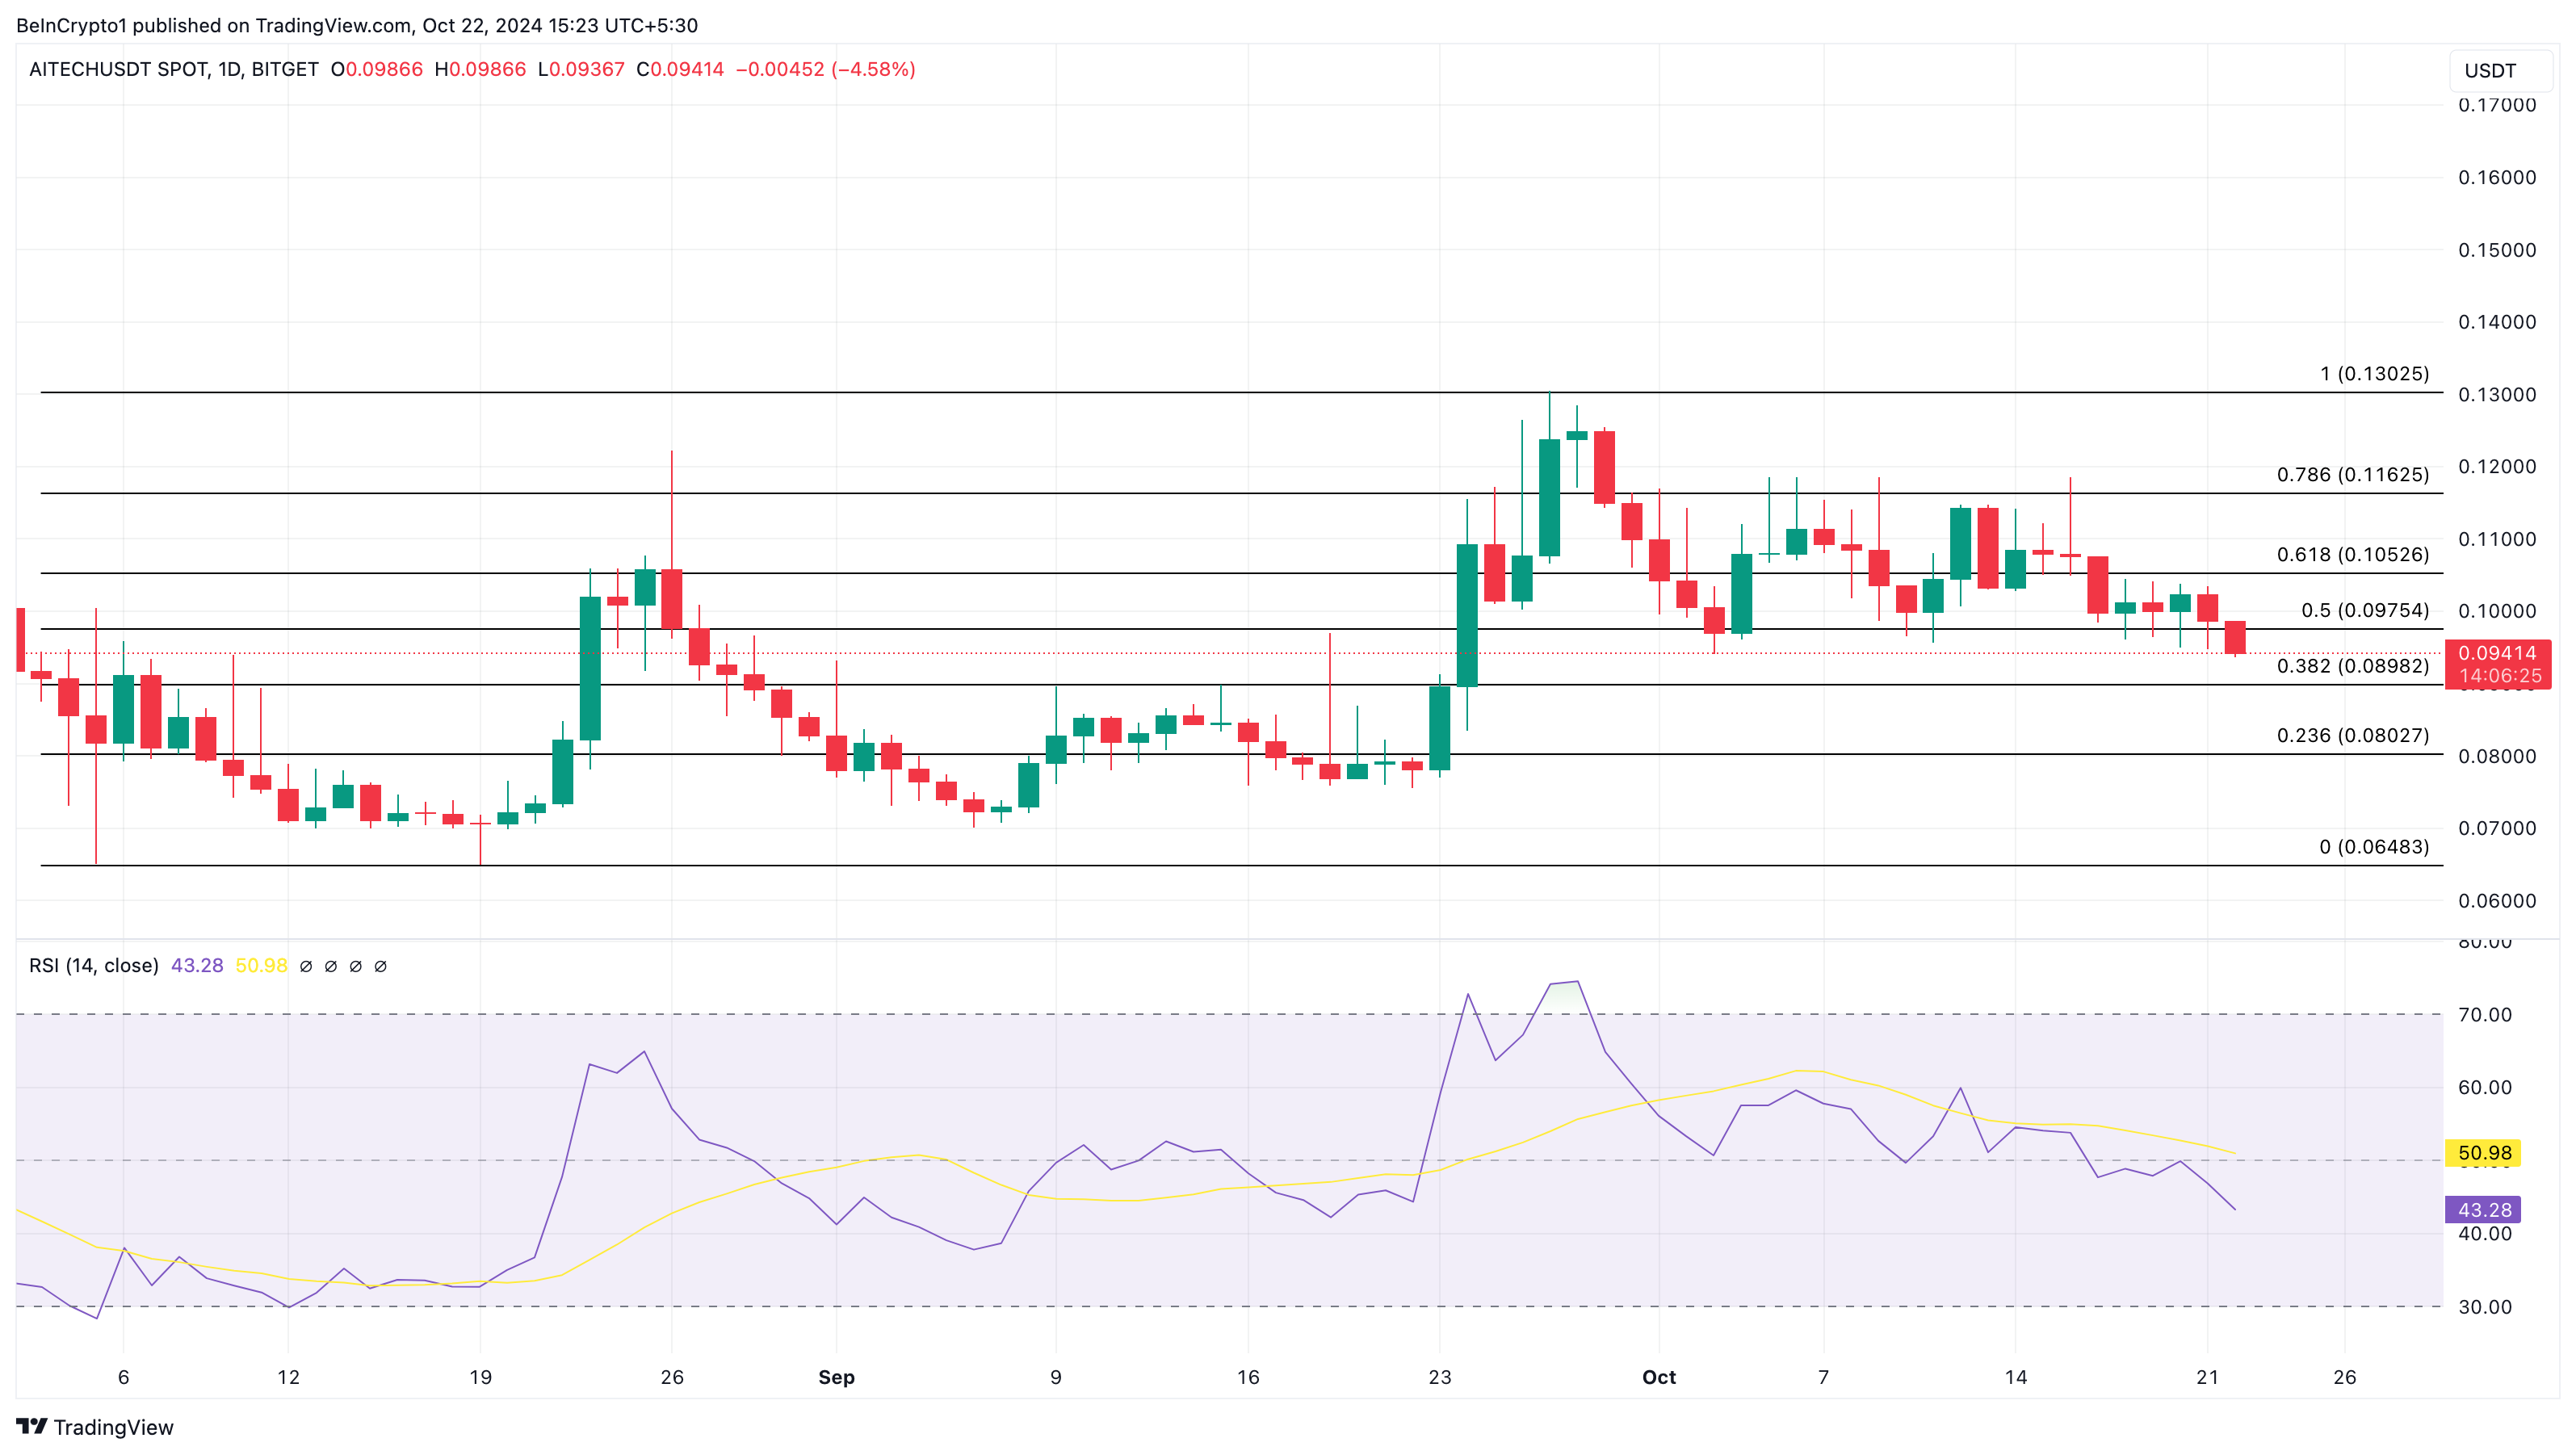Click the red 0.09414 current price tag
2576x1455 pixels.
click(2497, 653)
